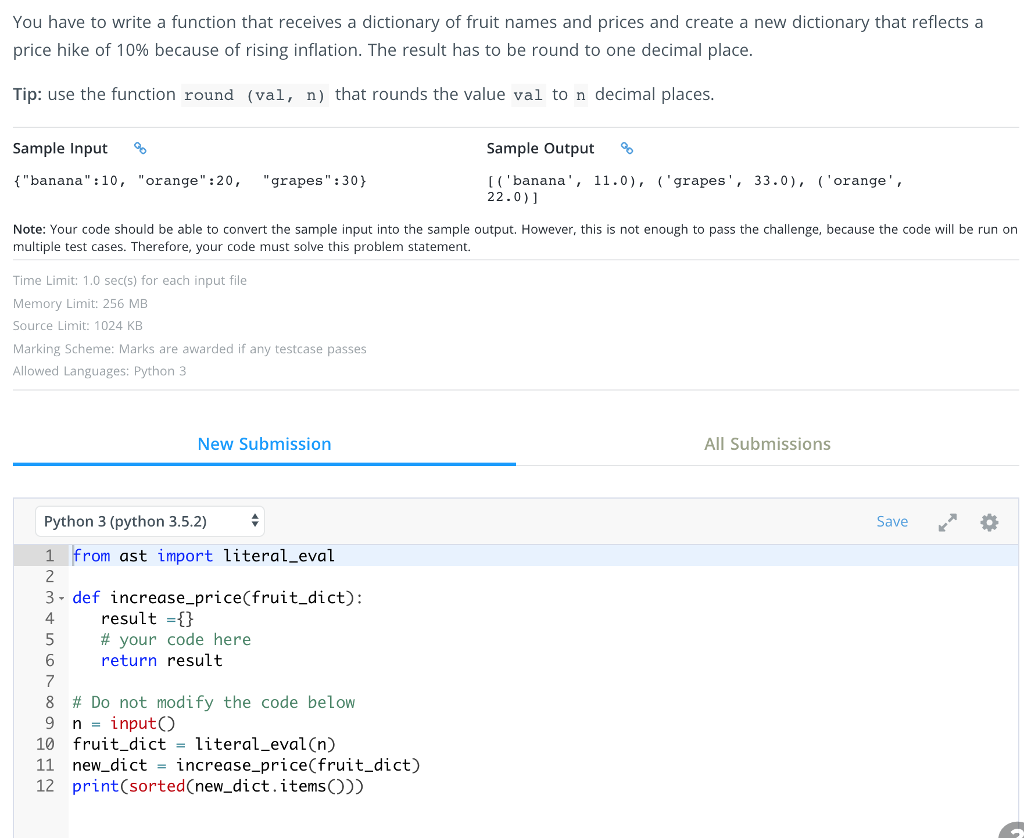Click the return result statement on line 6
This screenshot has height=838, width=1024.
pos(158,660)
